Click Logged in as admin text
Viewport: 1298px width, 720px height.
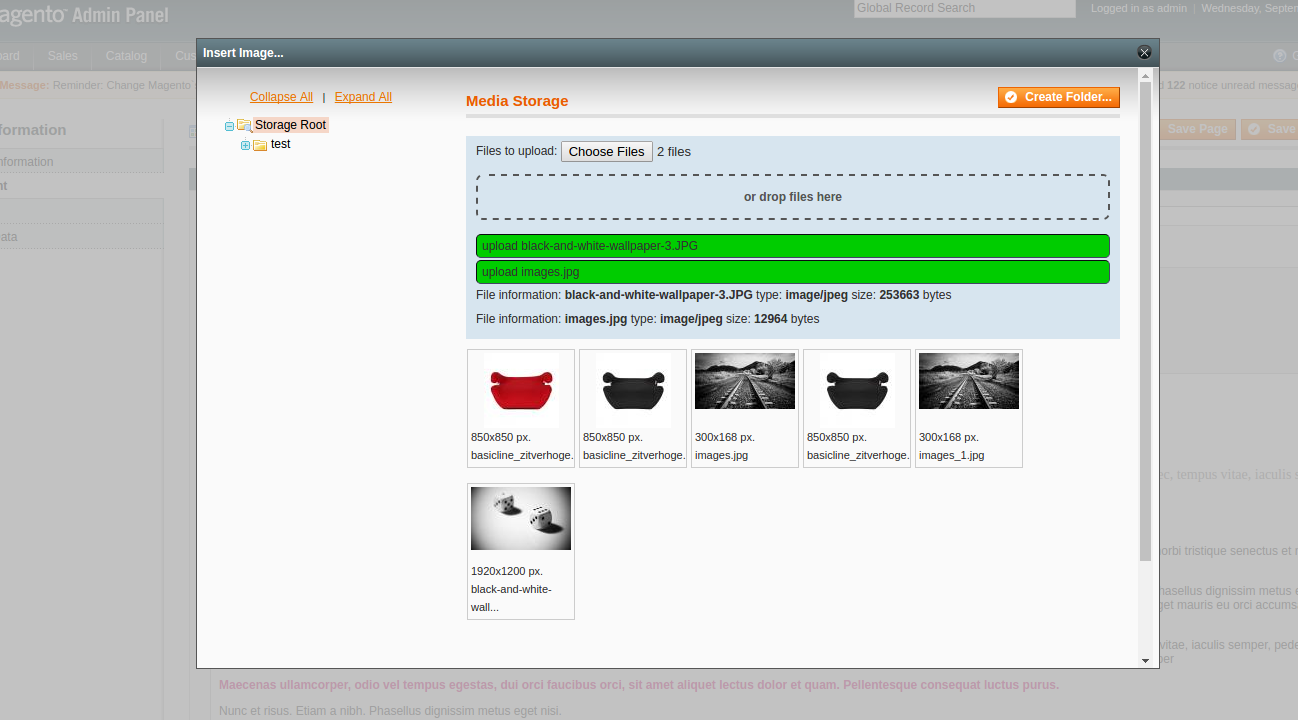tap(1139, 8)
